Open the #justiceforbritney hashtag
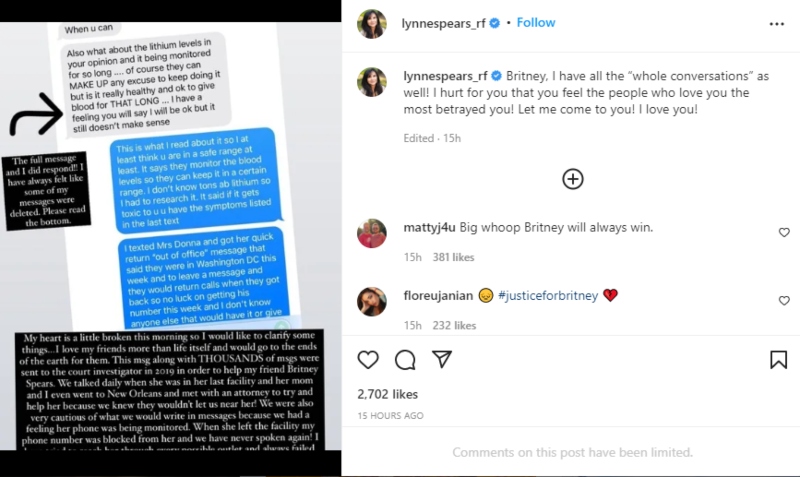The width and height of the screenshot is (800, 477). (x=548, y=296)
